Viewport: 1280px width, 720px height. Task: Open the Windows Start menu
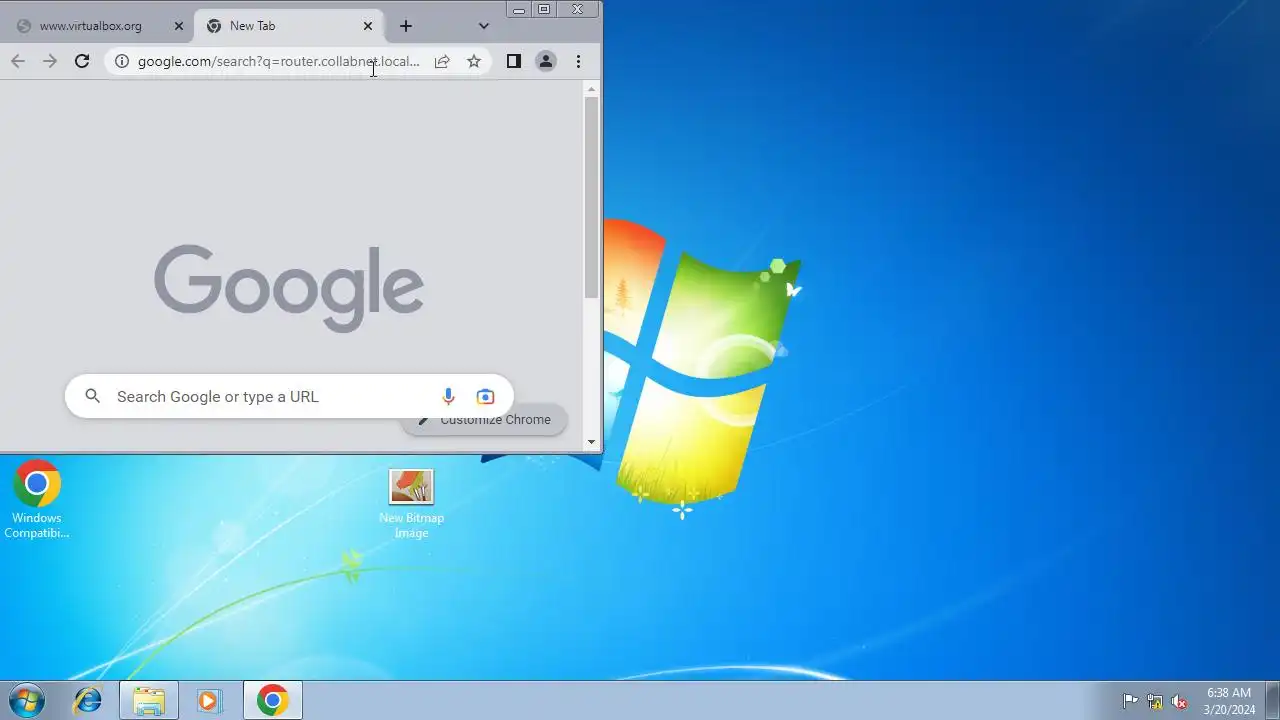pyautogui.click(x=27, y=700)
